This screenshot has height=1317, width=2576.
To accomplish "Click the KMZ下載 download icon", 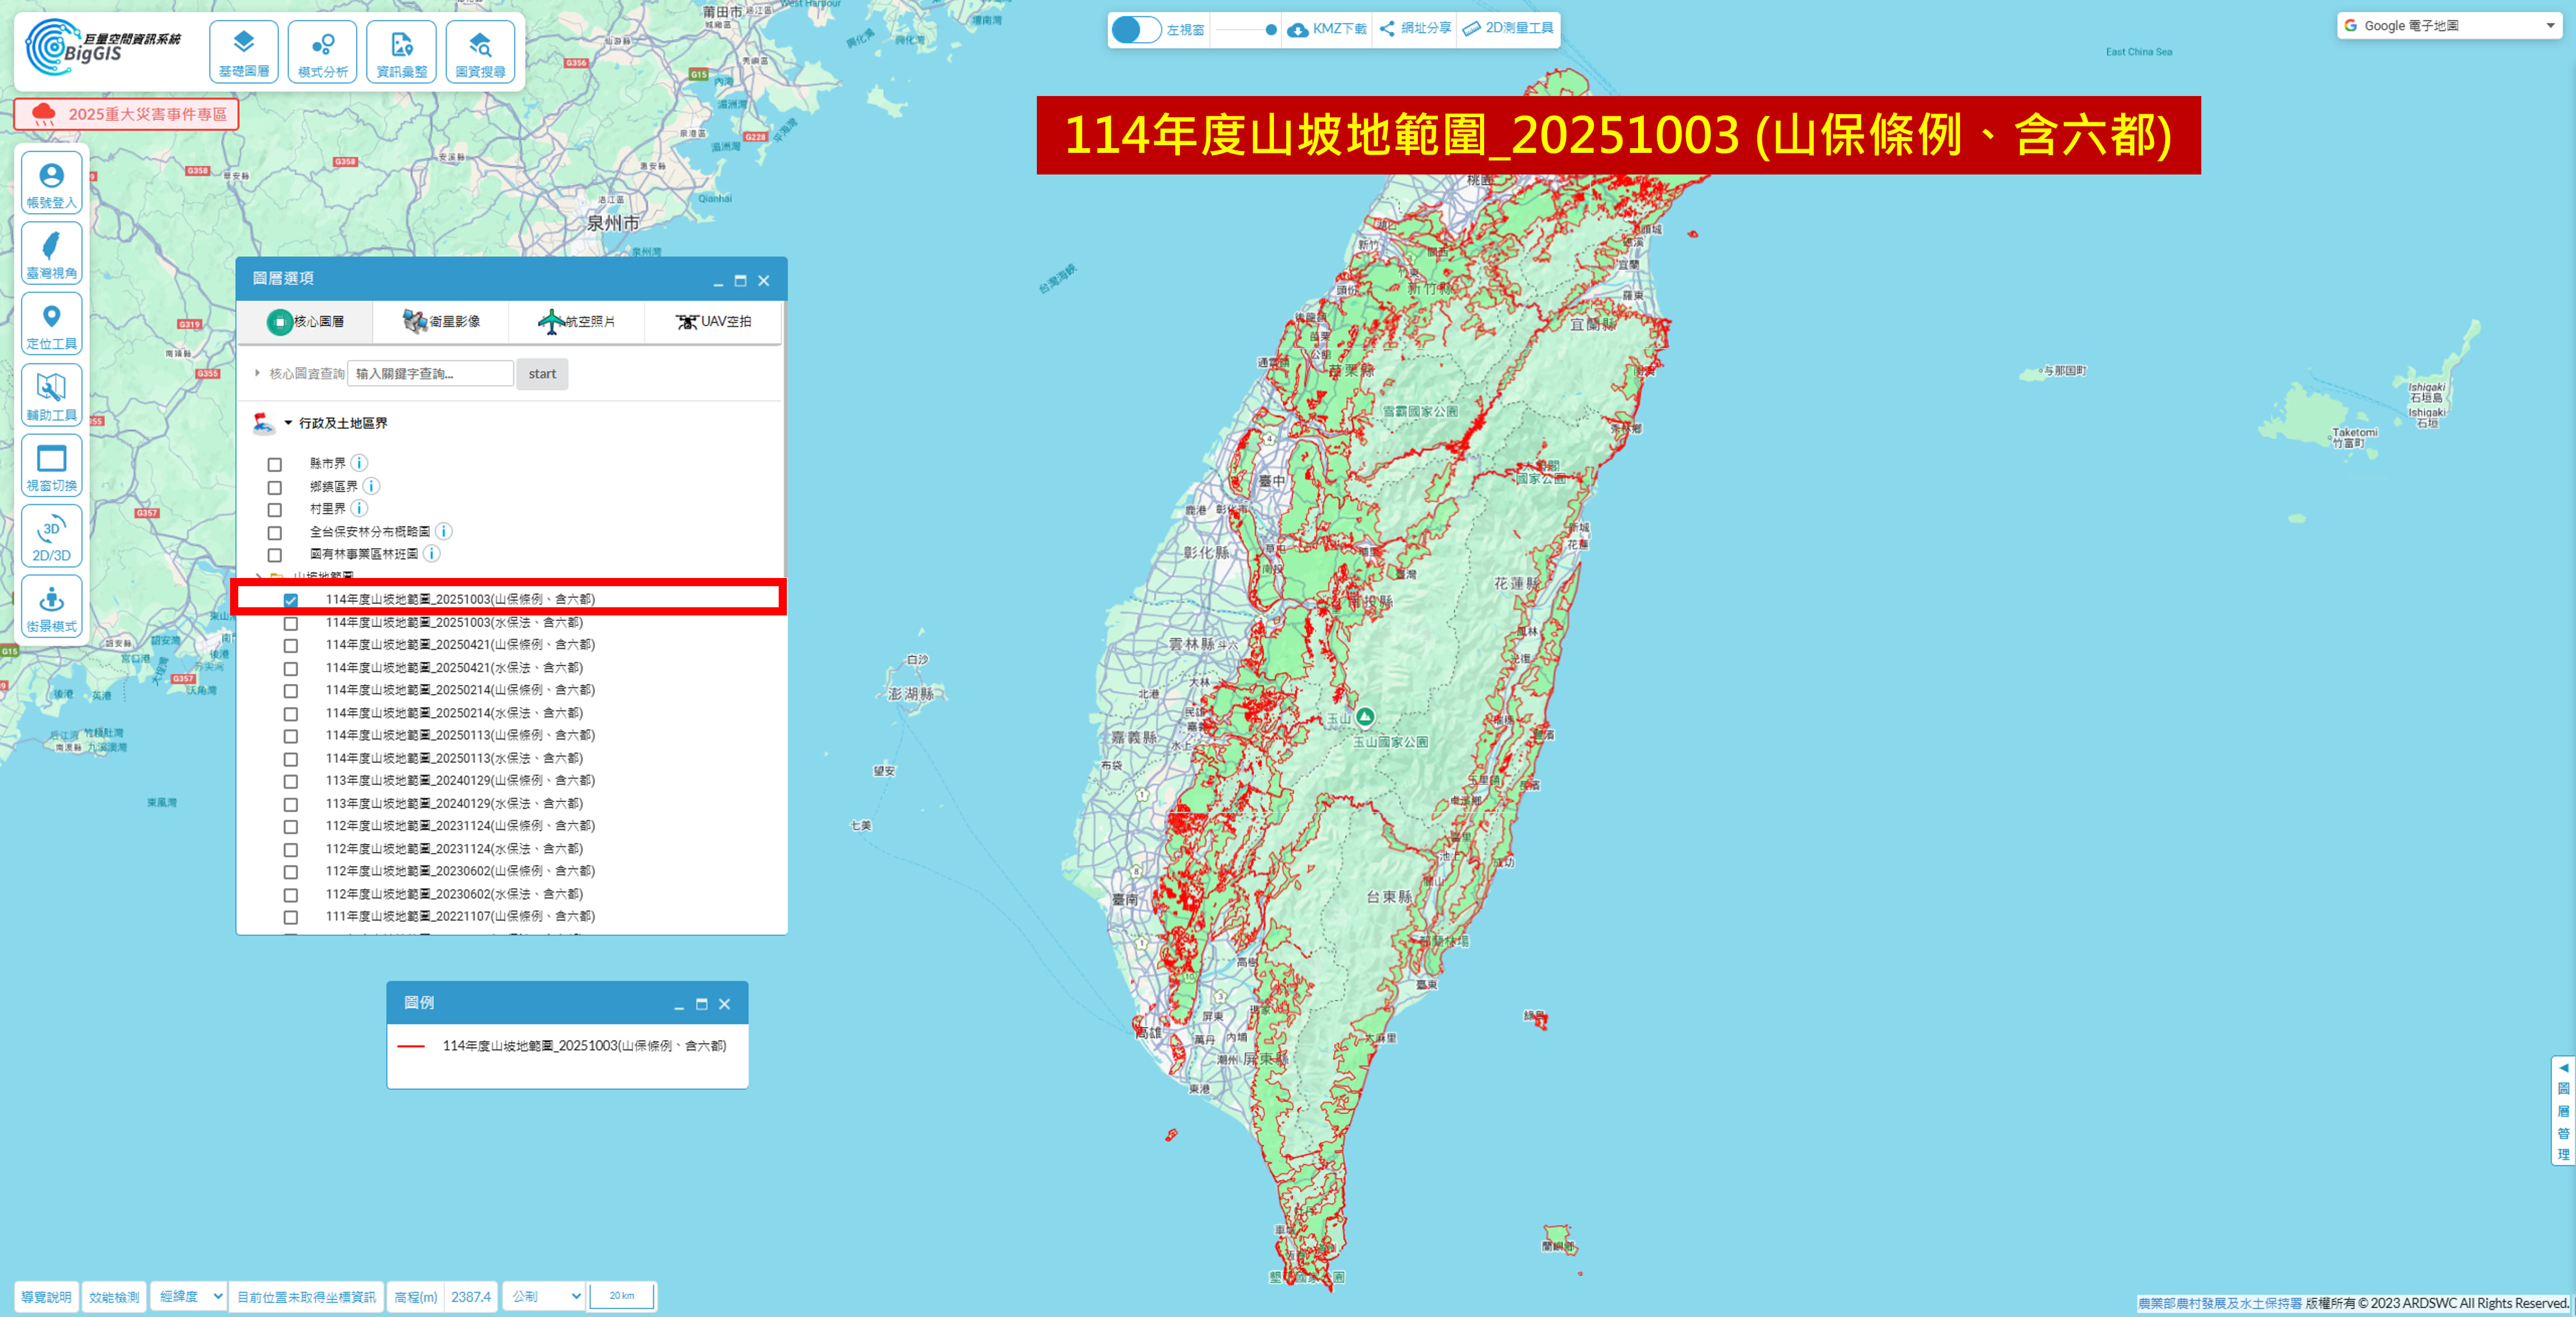I will (x=1297, y=29).
